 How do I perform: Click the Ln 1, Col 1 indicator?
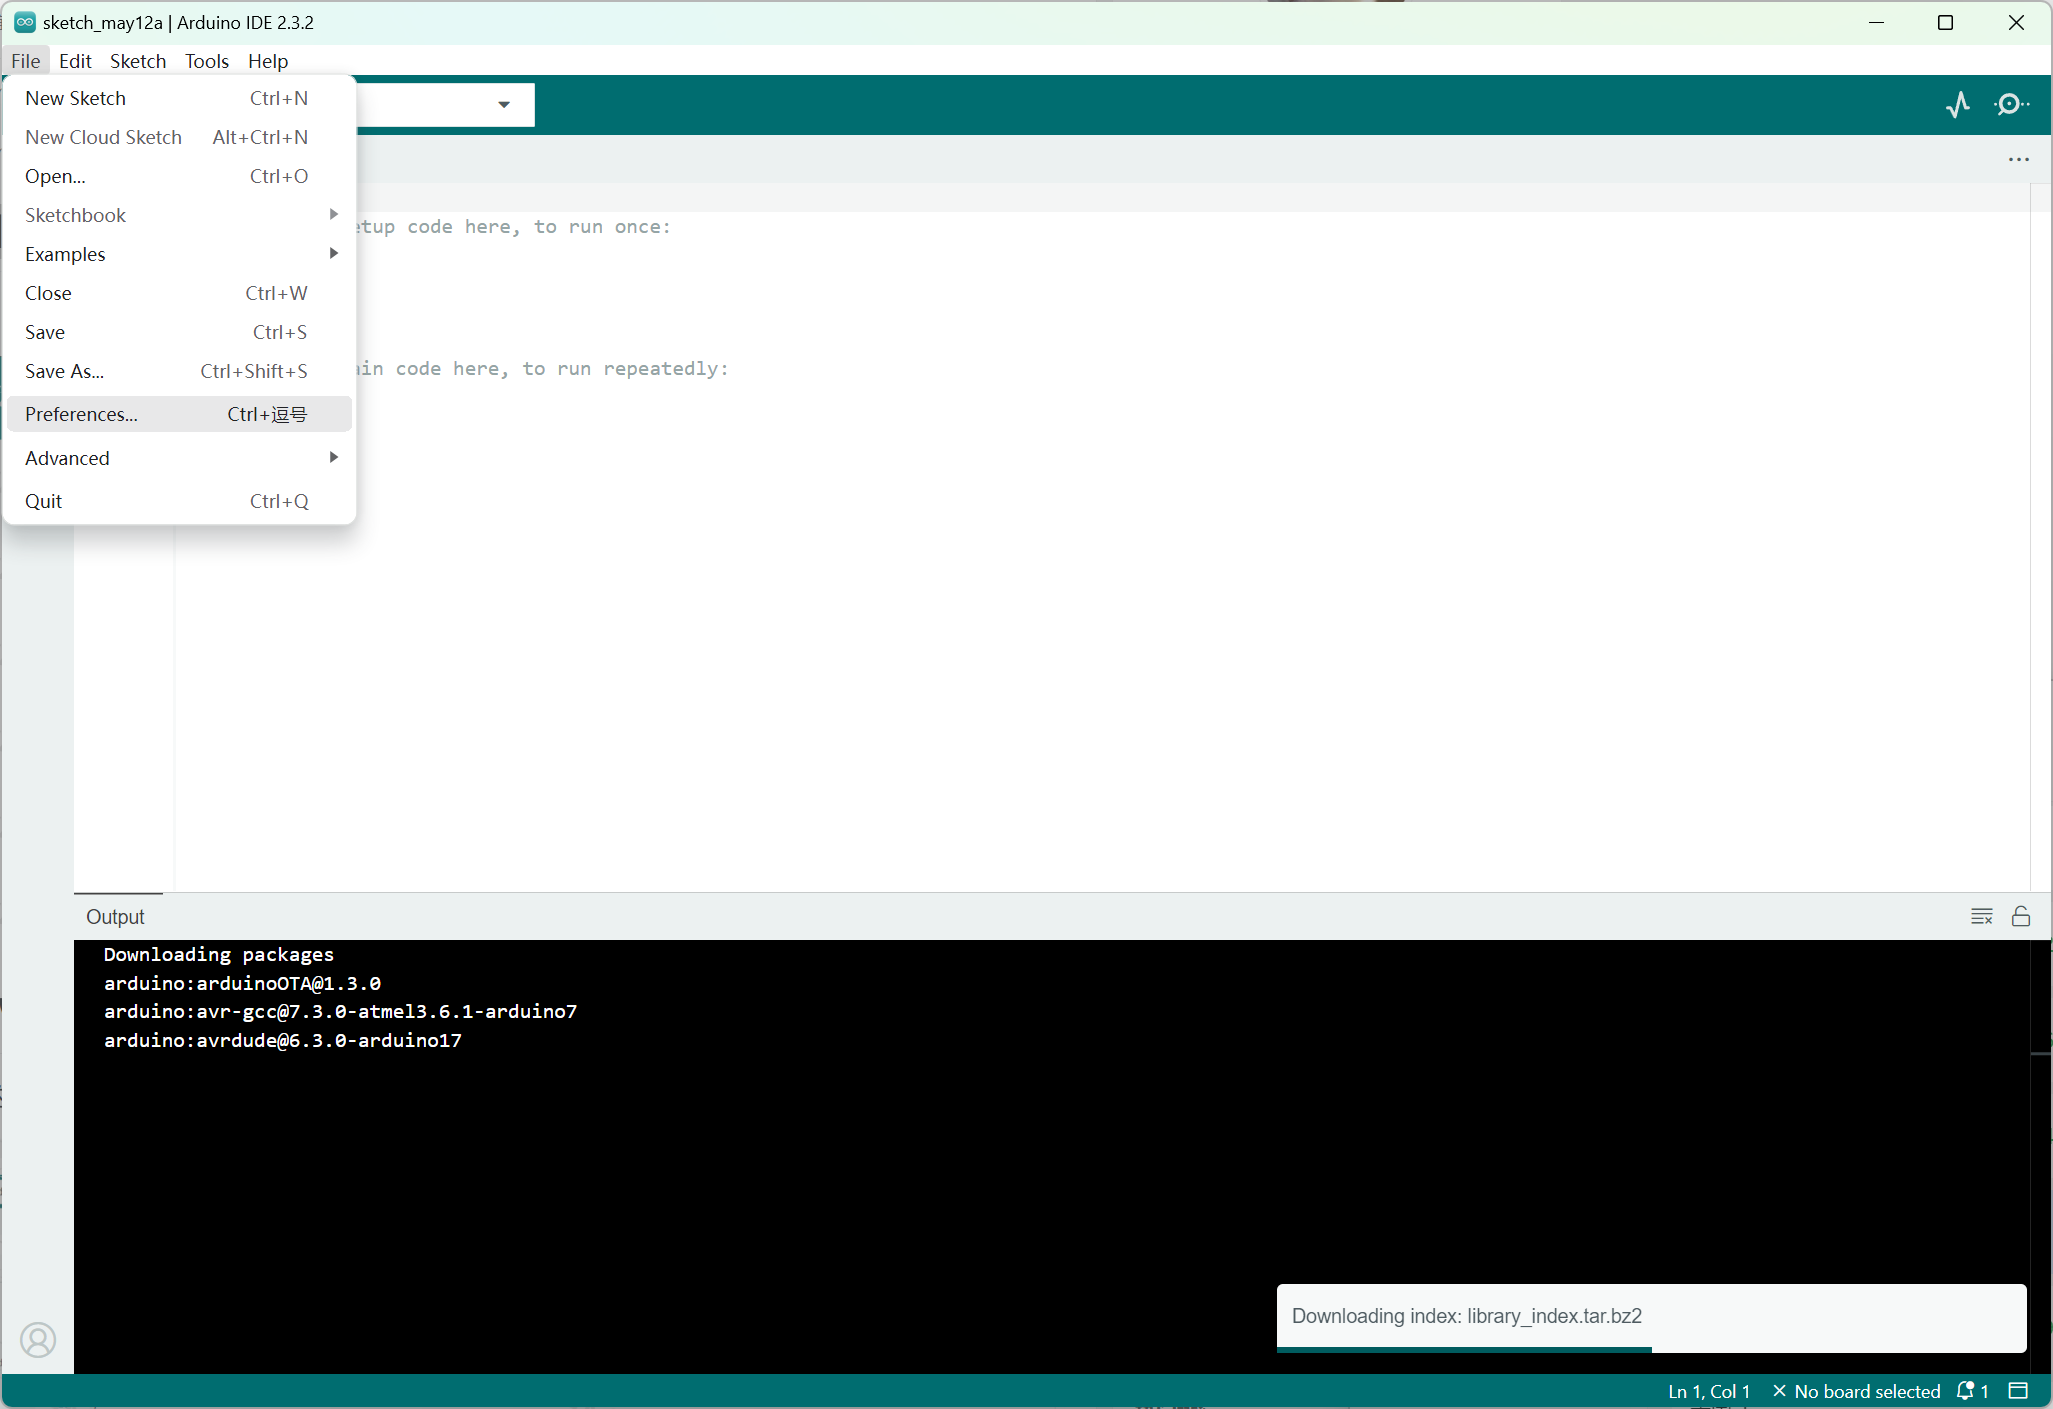1709,1391
